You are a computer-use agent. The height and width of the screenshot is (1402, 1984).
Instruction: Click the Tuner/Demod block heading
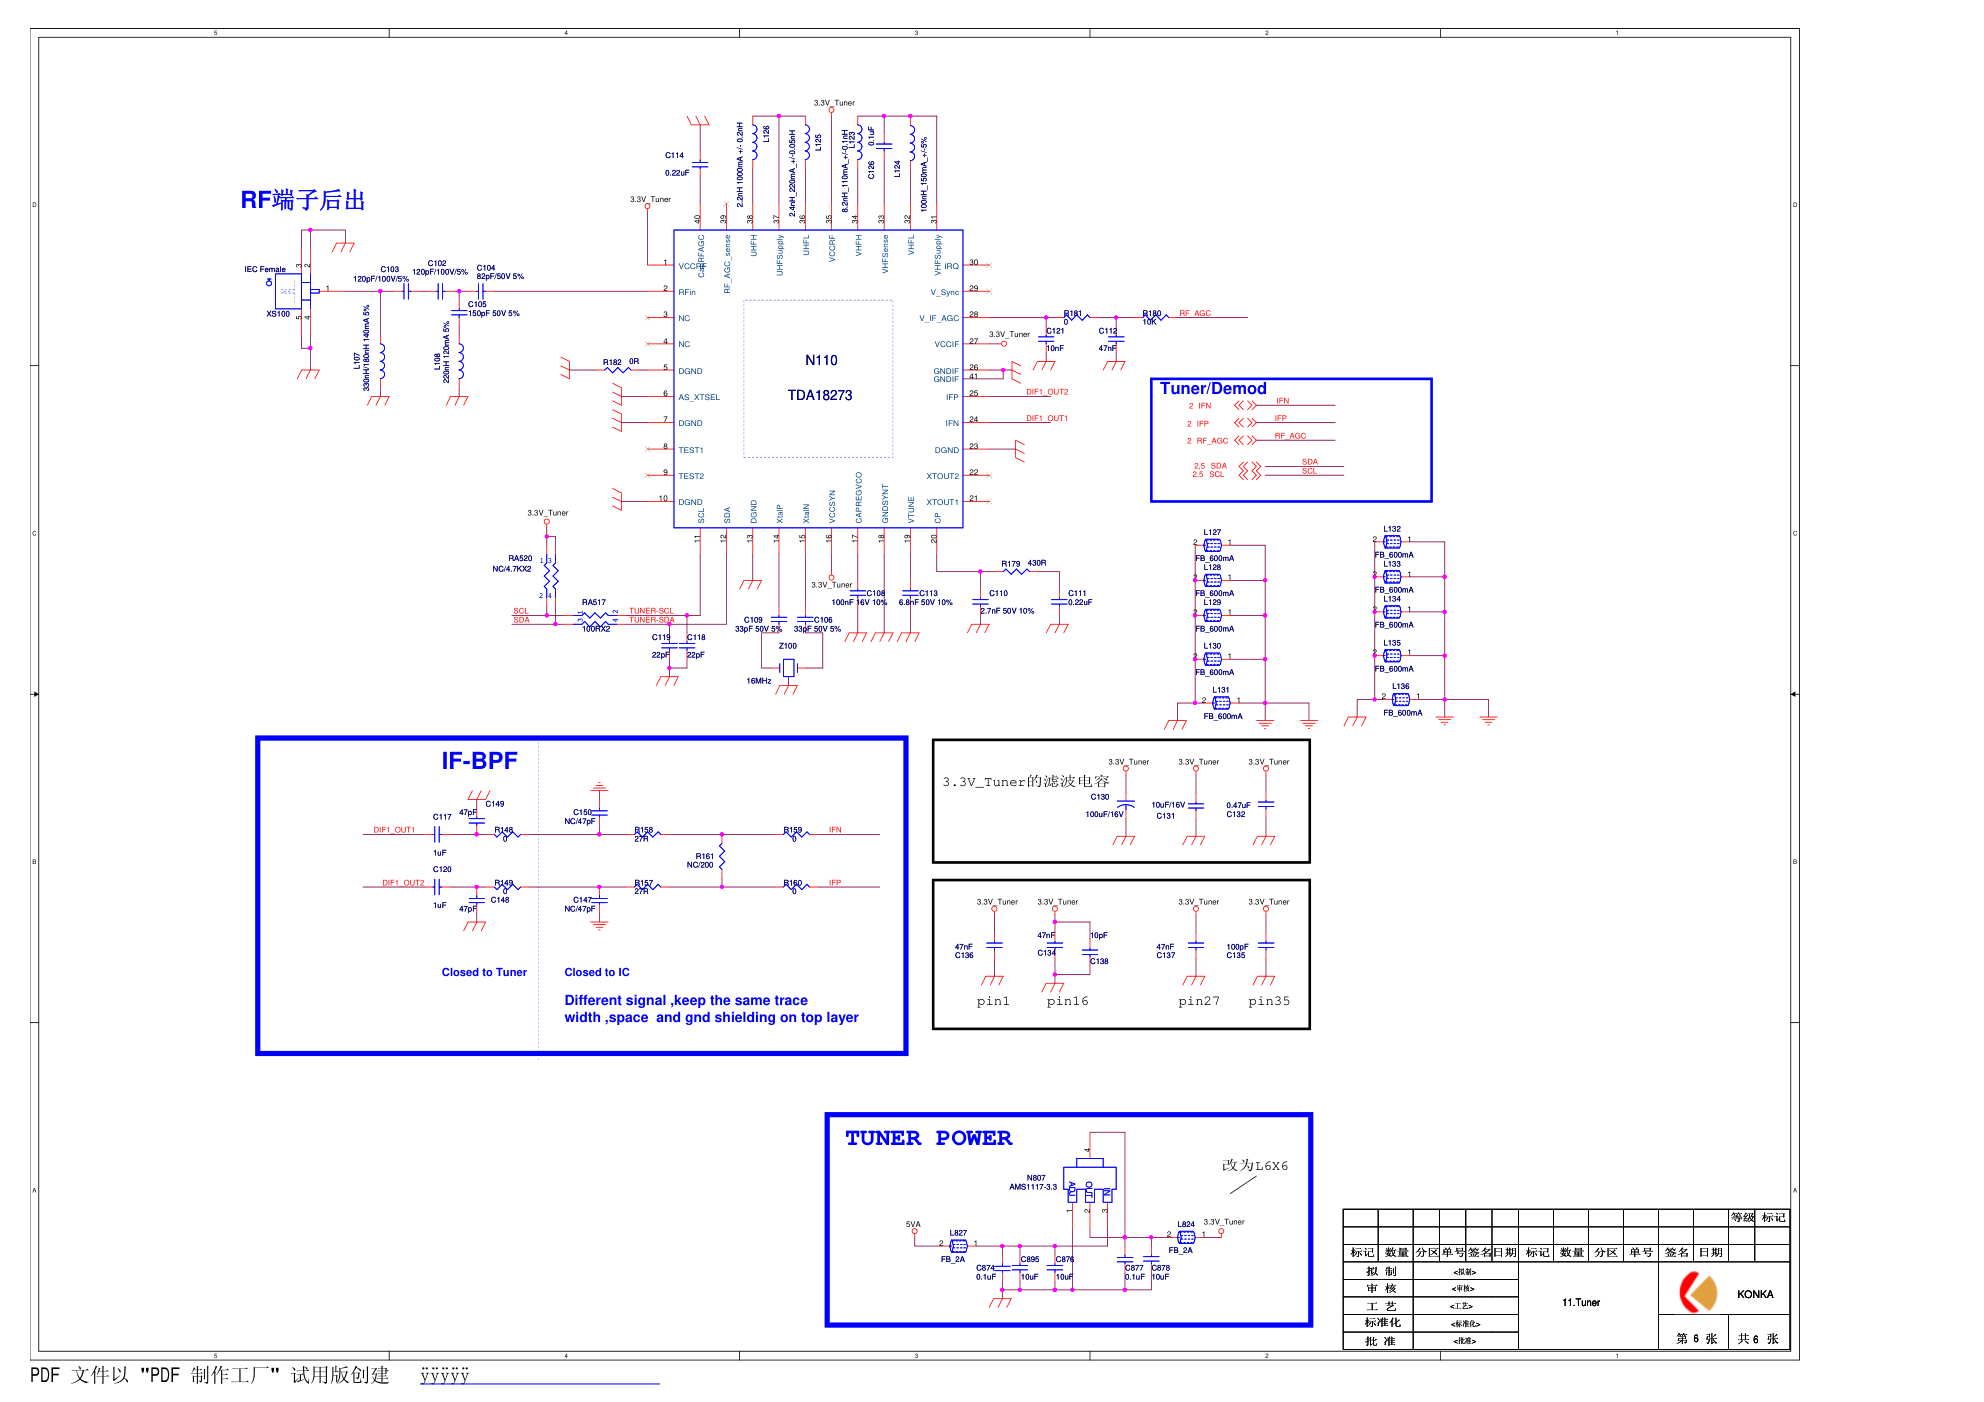click(1213, 389)
